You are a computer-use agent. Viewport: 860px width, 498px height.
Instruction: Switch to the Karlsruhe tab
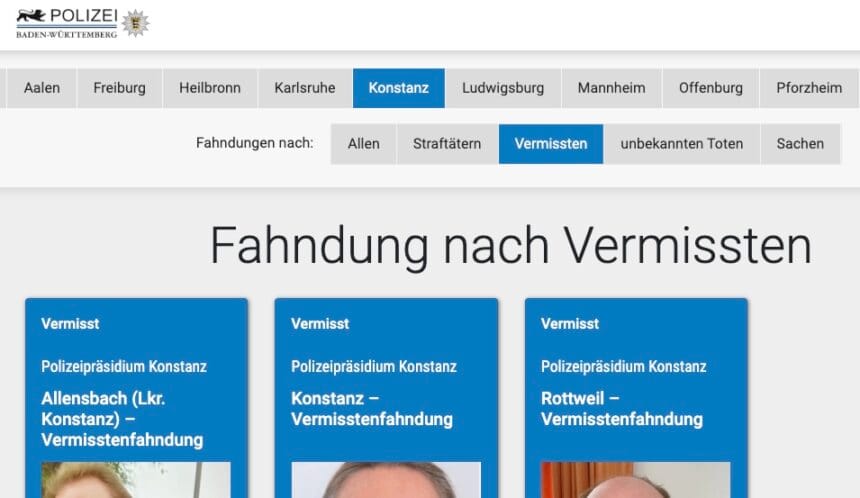coord(305,88)
